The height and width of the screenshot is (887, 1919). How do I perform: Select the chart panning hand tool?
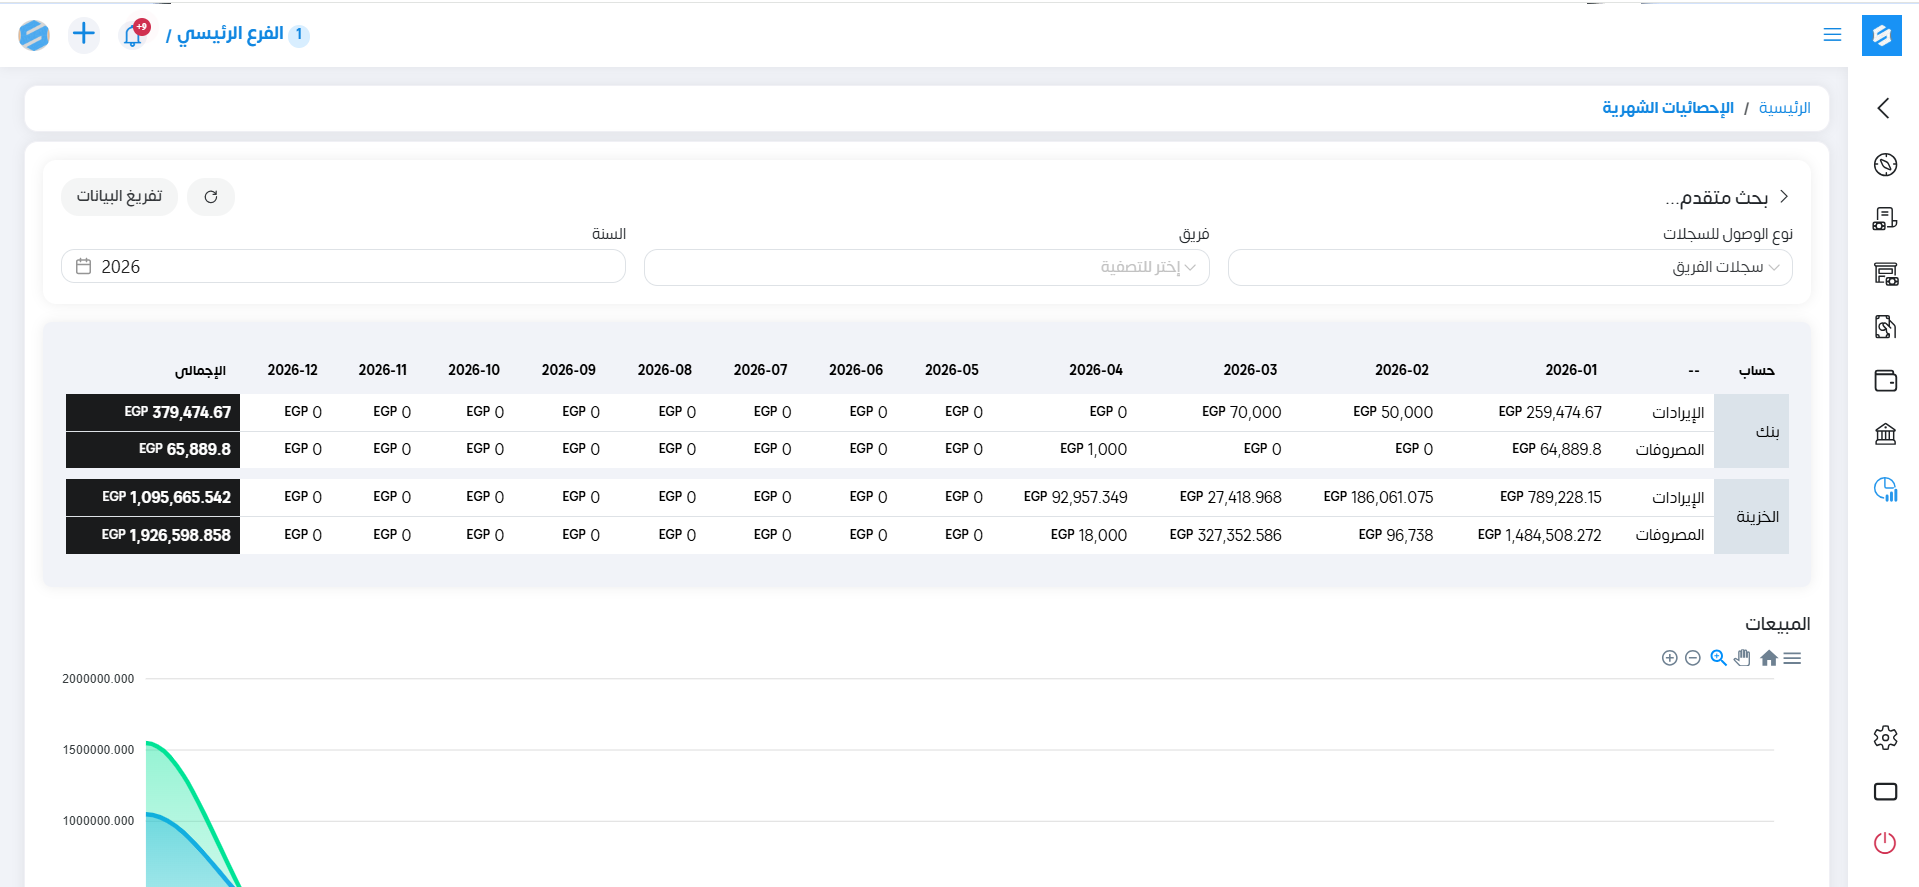[1743, 658]
